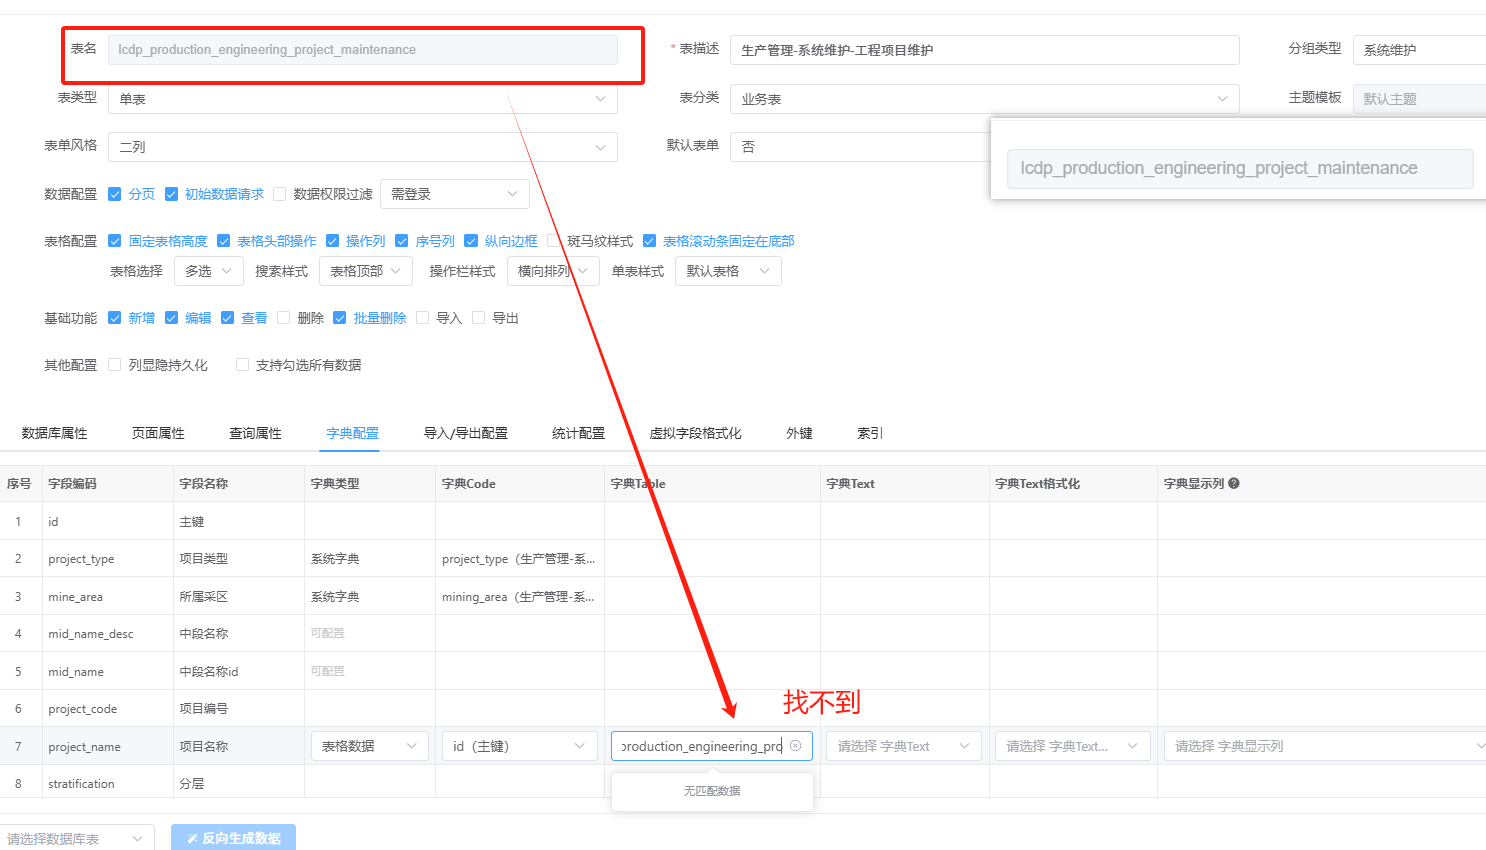Open the 字典类型 dropdown showing 表格数据

tap(369, 746)
